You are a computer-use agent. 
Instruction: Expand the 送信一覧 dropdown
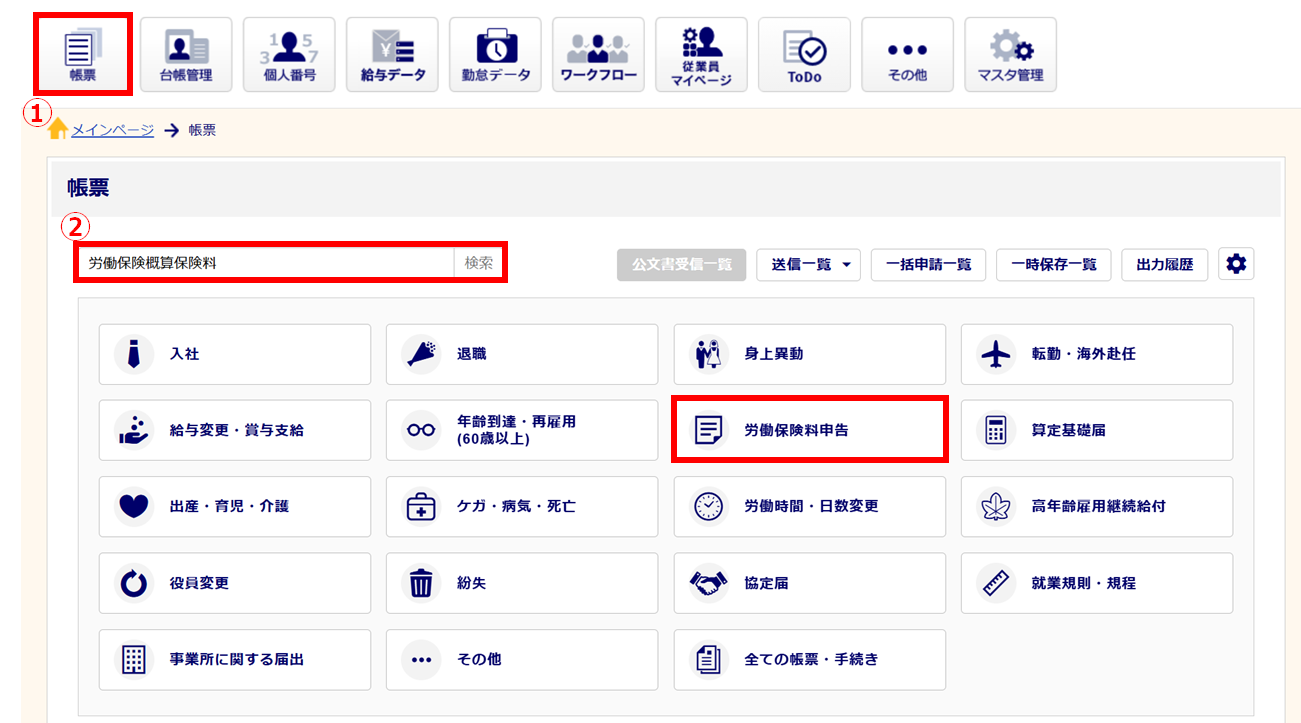point(808,264)
